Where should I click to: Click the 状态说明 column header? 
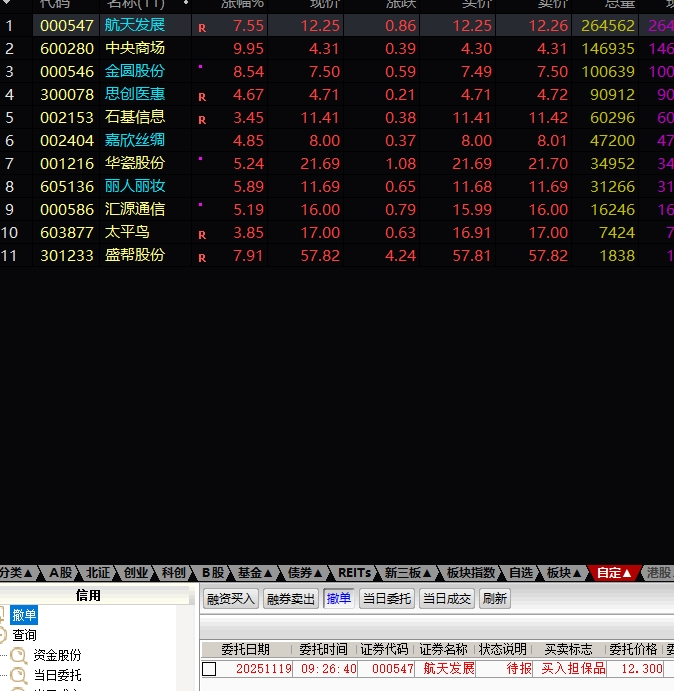(503, 649)
